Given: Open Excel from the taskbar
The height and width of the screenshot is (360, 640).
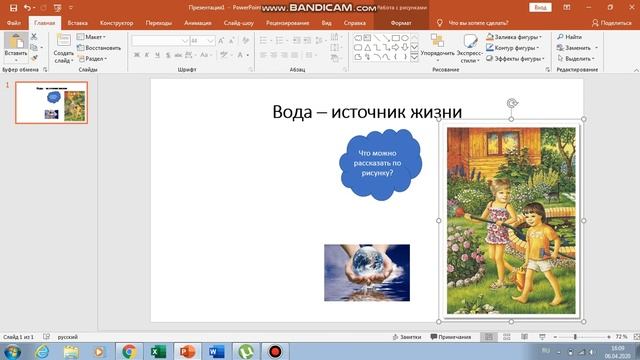Looking at the screenshot, I should [x=158, y=351].
